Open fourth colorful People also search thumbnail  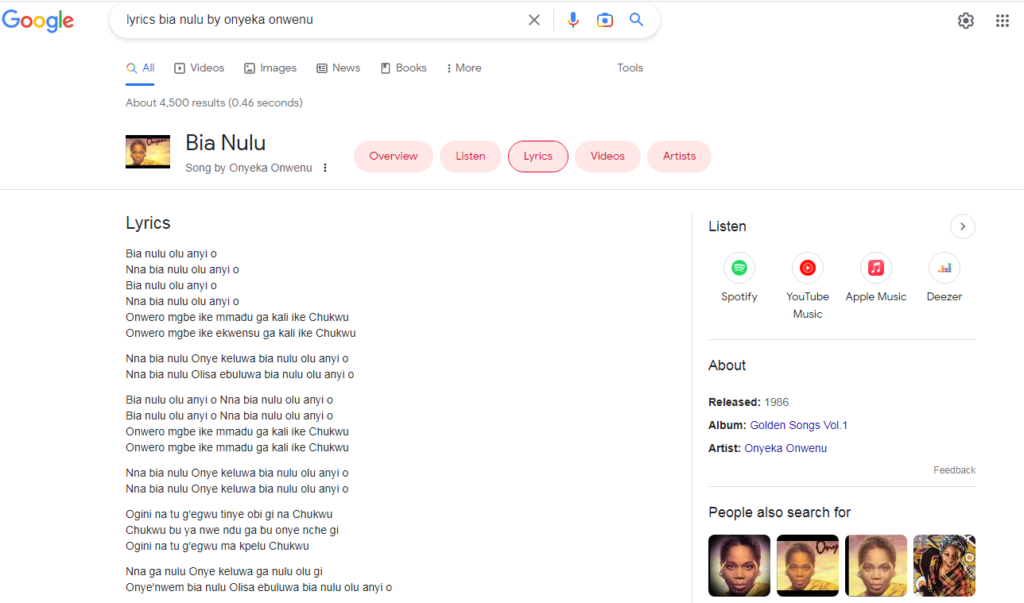tap(944, 565)
